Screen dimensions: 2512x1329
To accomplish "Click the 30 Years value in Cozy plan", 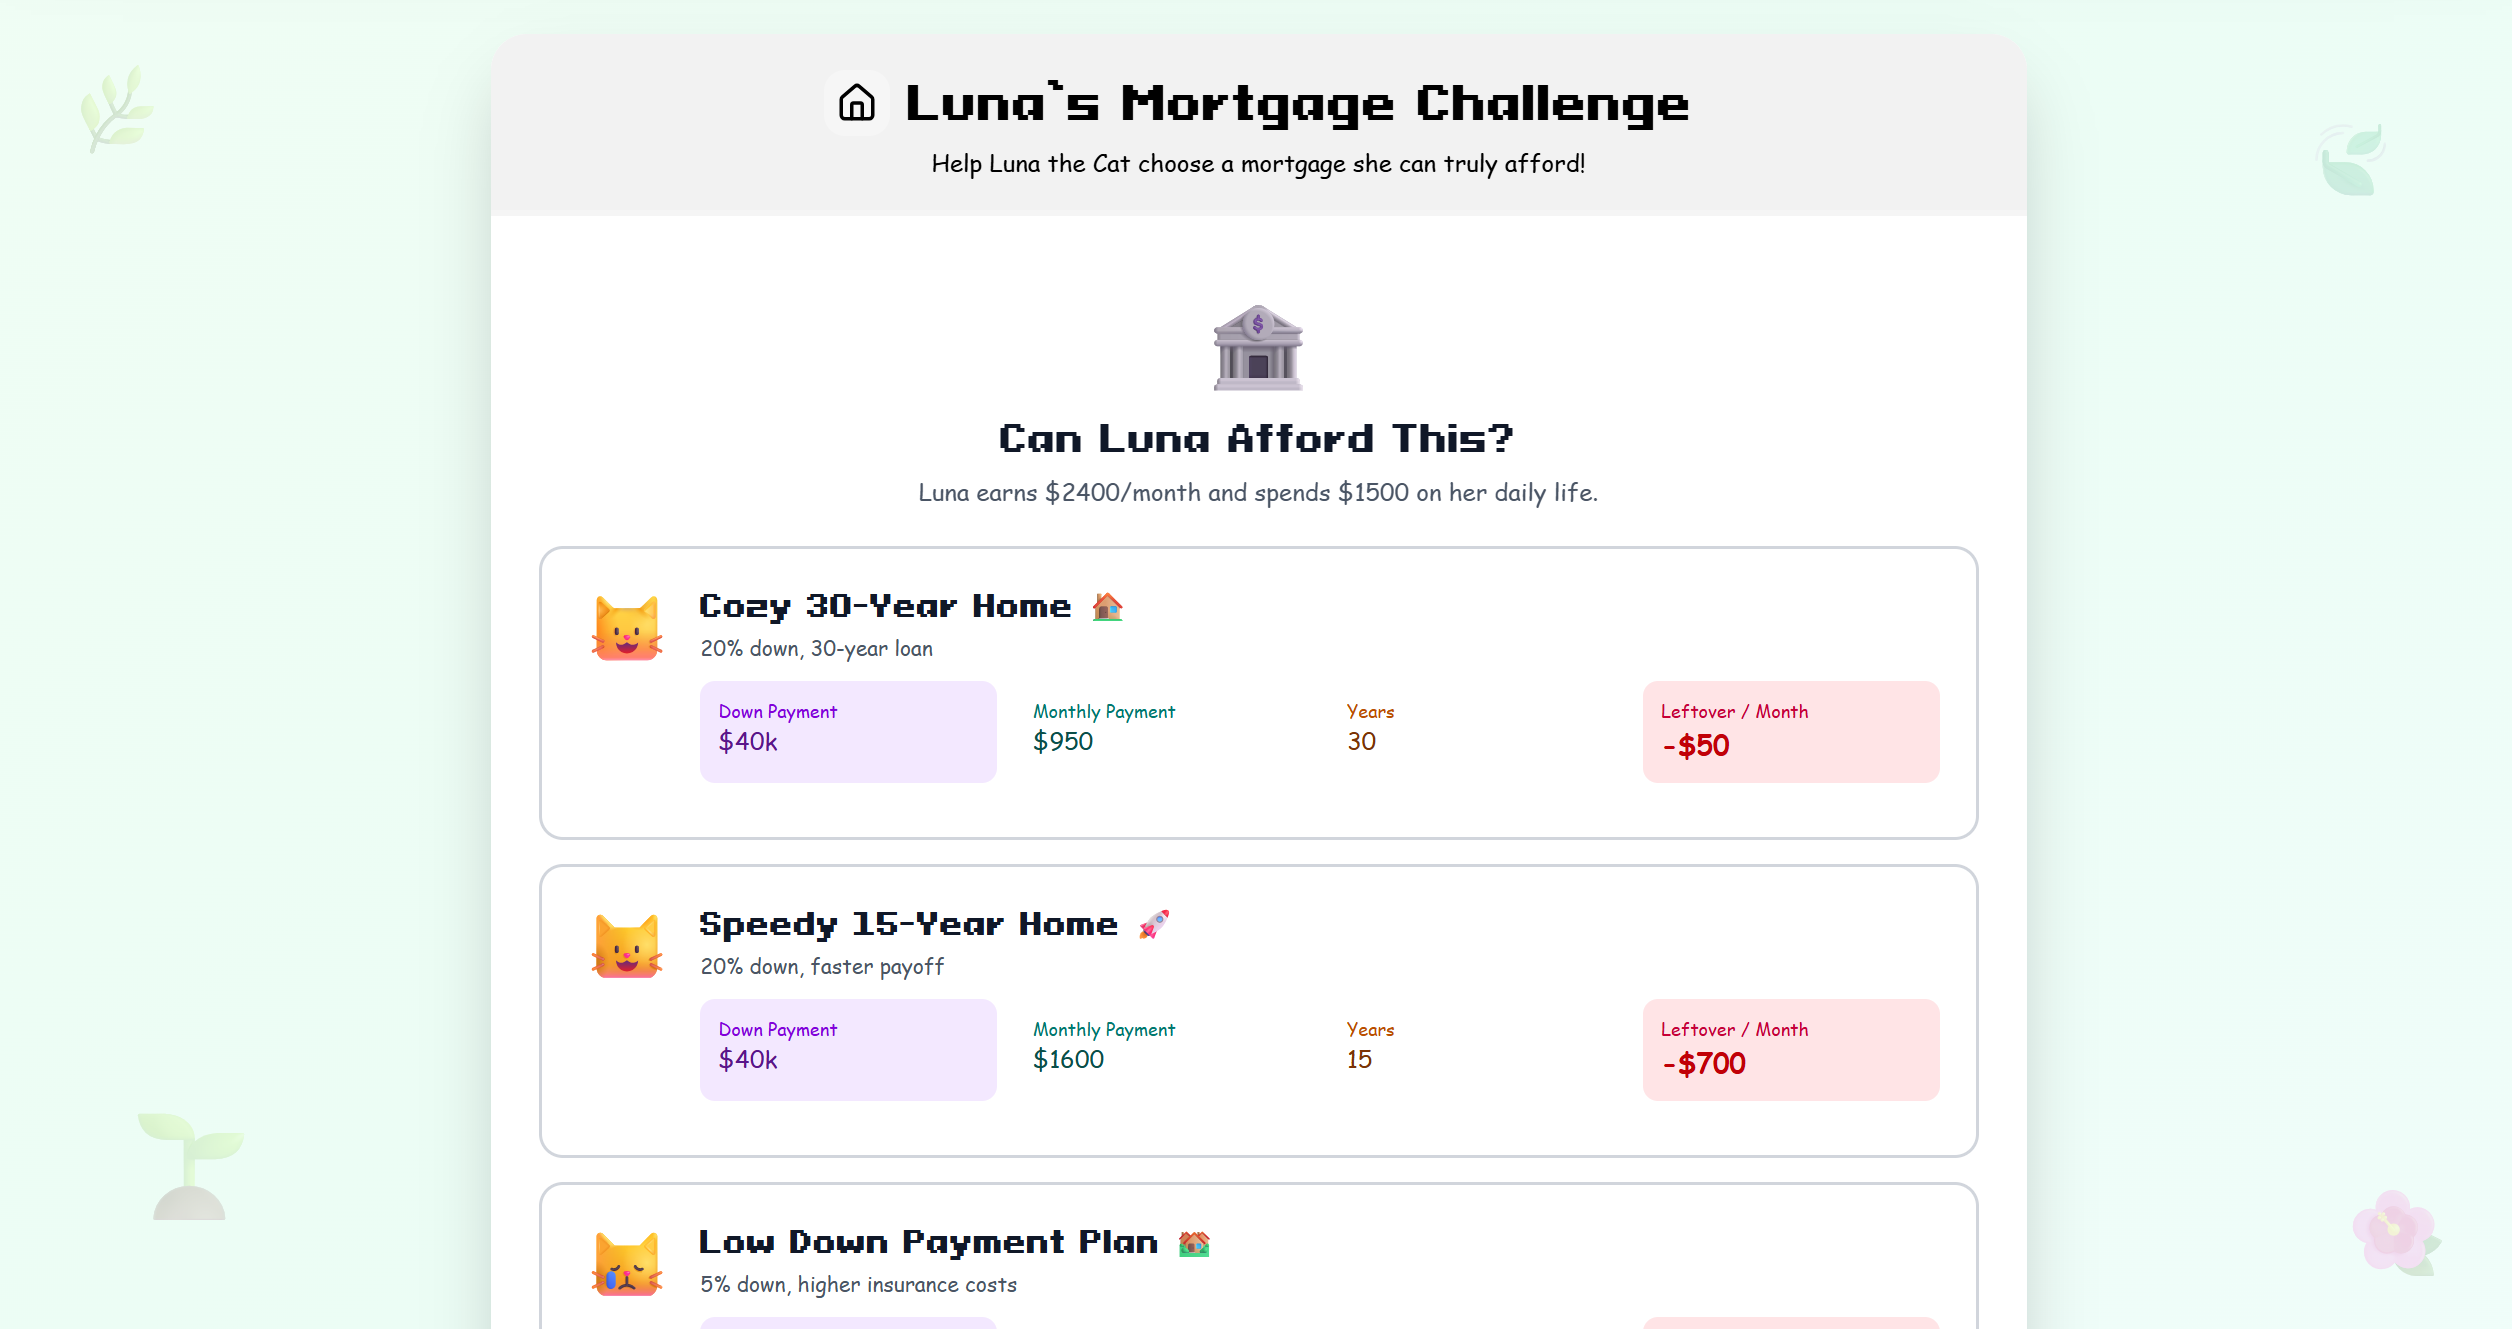I will click(1361, 742).
